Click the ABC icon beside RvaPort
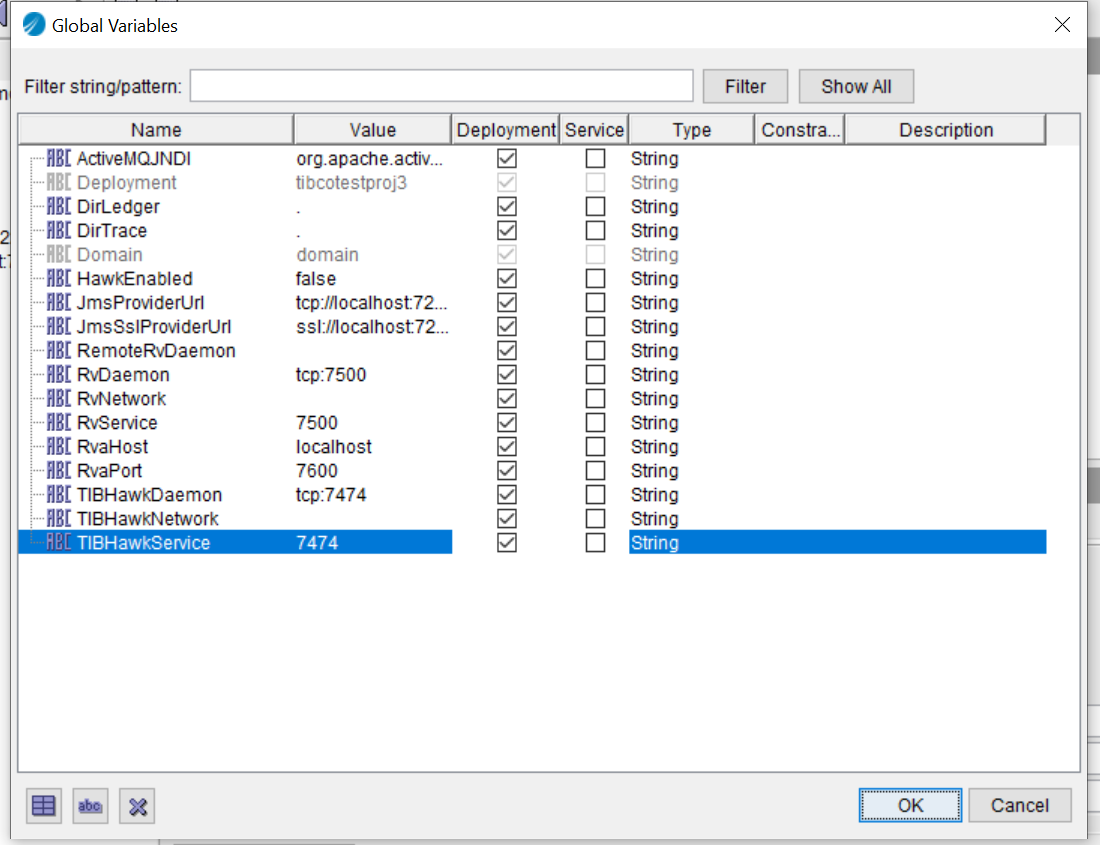The height and width of the screenshot is (845, 1100). (59, 471)
